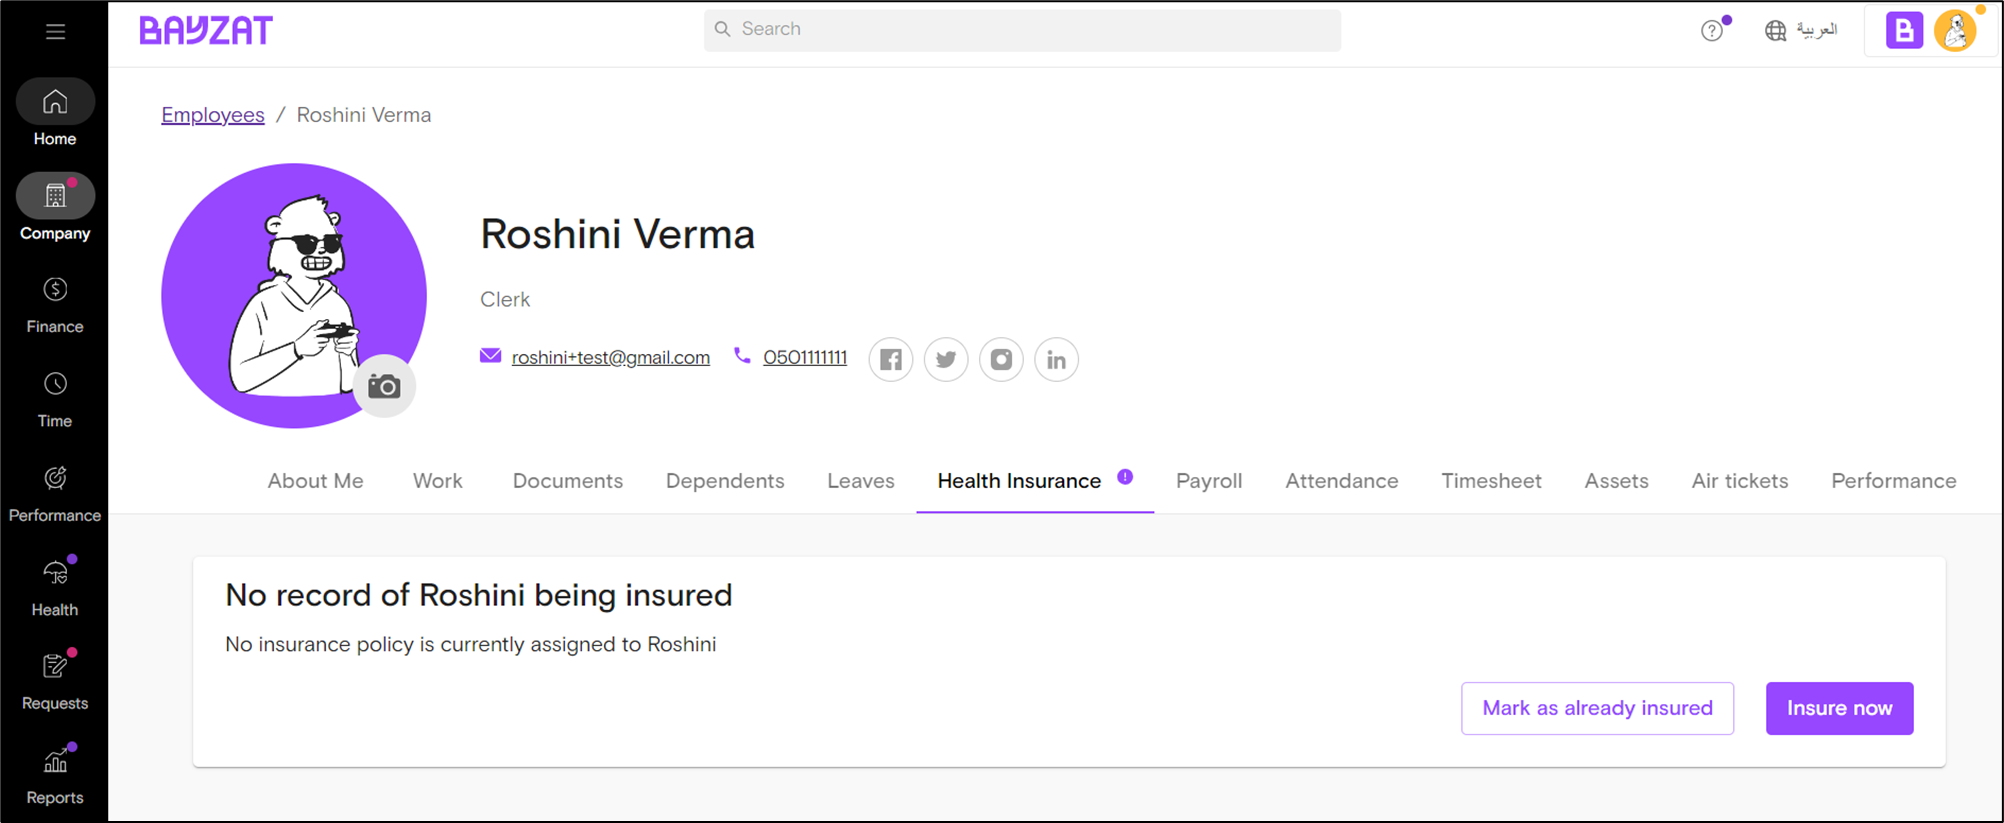This screenshot has width=2004, height=823.
Task: Follow the Employees breadcrumb link
Action: click(x=213, y=115)
